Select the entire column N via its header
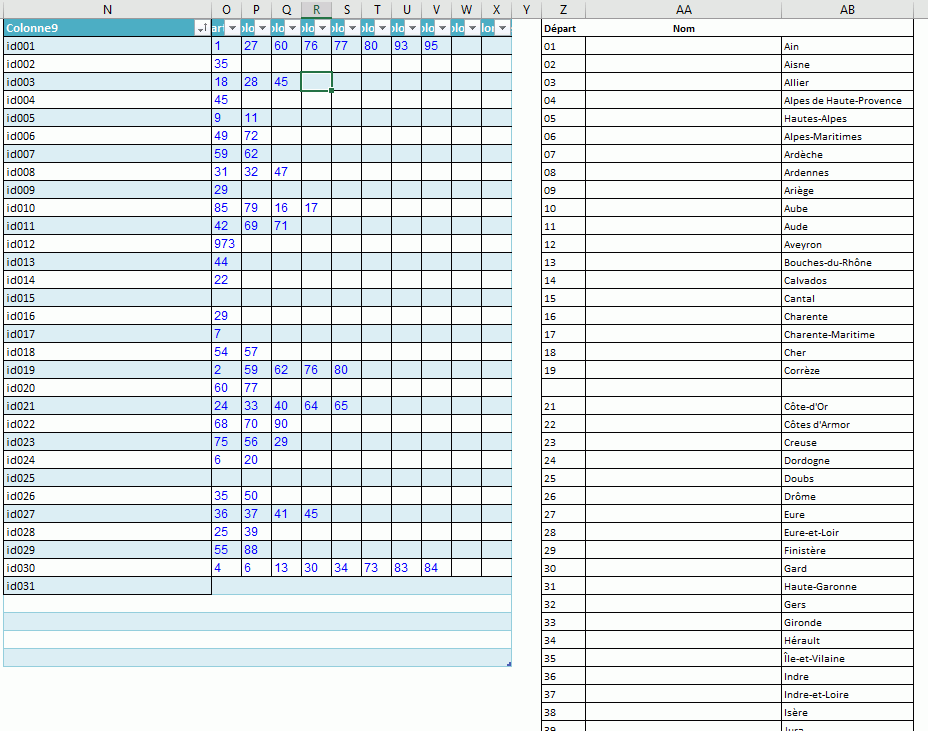This screenshot has height=731, width=928. tap(107, 9)
